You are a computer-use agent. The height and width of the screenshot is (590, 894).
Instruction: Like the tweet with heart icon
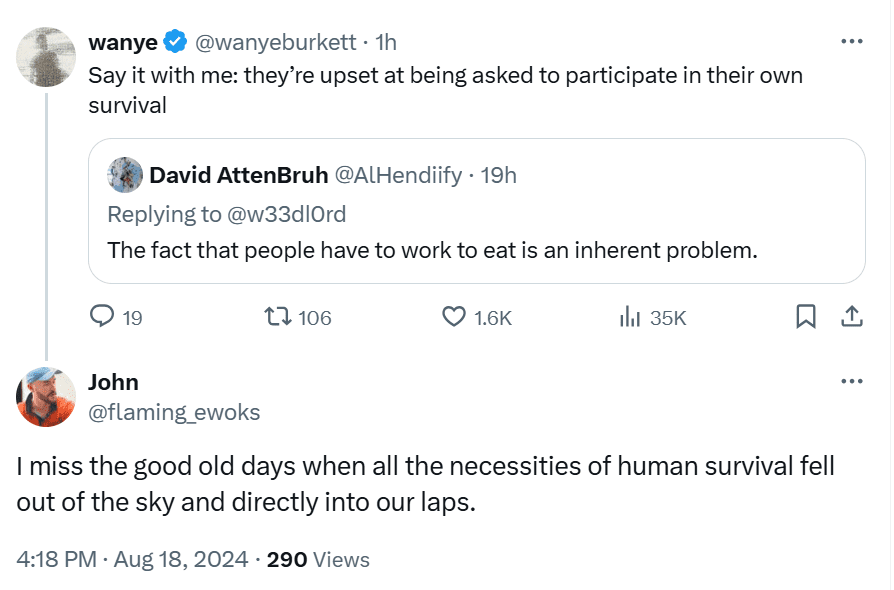point(454,317)
